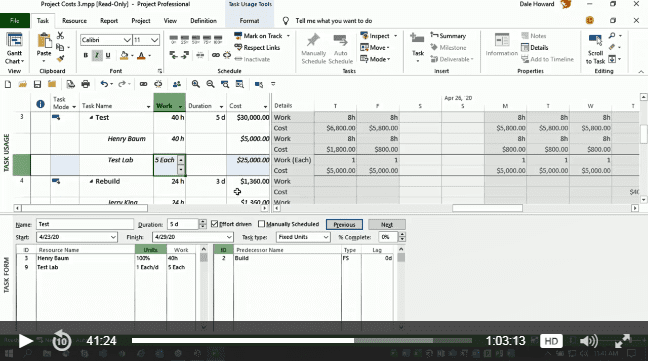Click the video progress bar
648x361 pixels.
pos(302,341)
